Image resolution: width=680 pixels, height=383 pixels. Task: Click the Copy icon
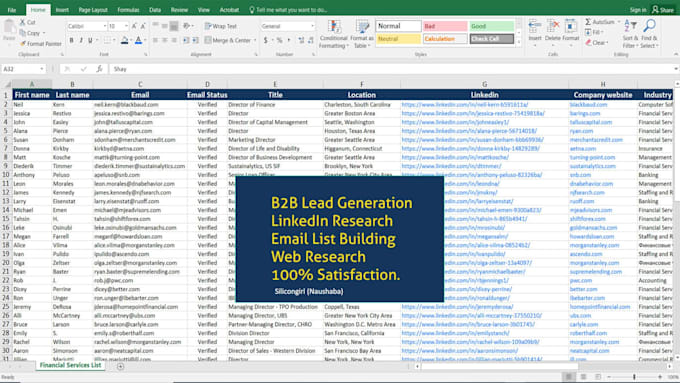23,33
